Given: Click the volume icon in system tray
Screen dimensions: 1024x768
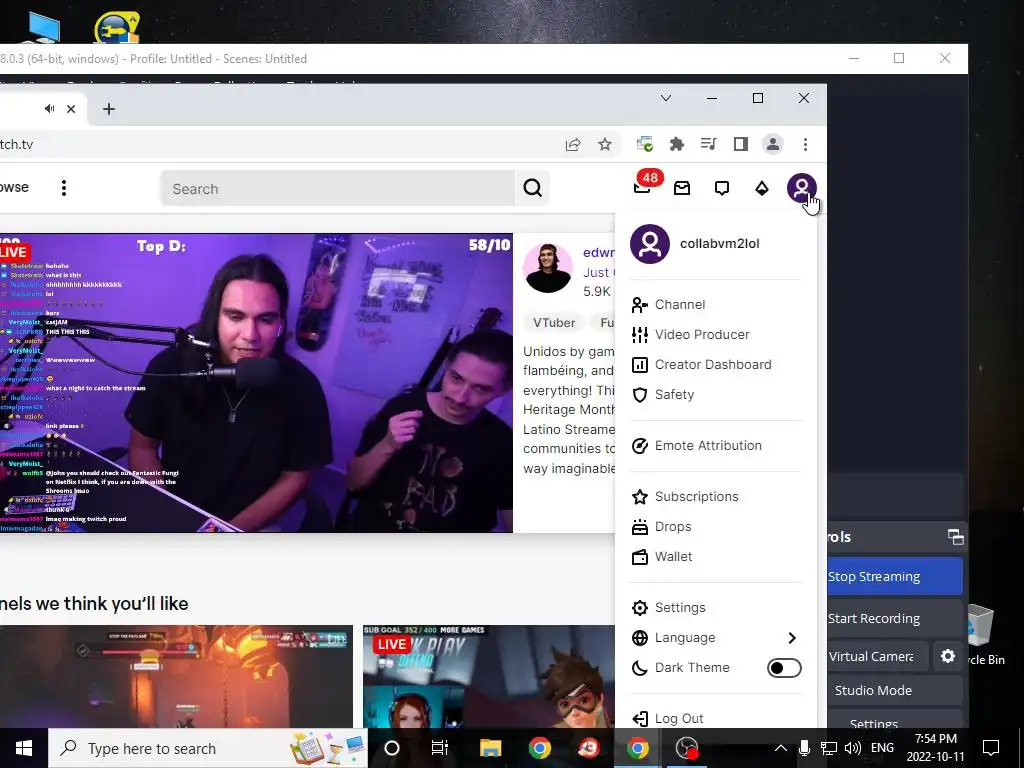Looking at the screenshot, I should (852, 748).
